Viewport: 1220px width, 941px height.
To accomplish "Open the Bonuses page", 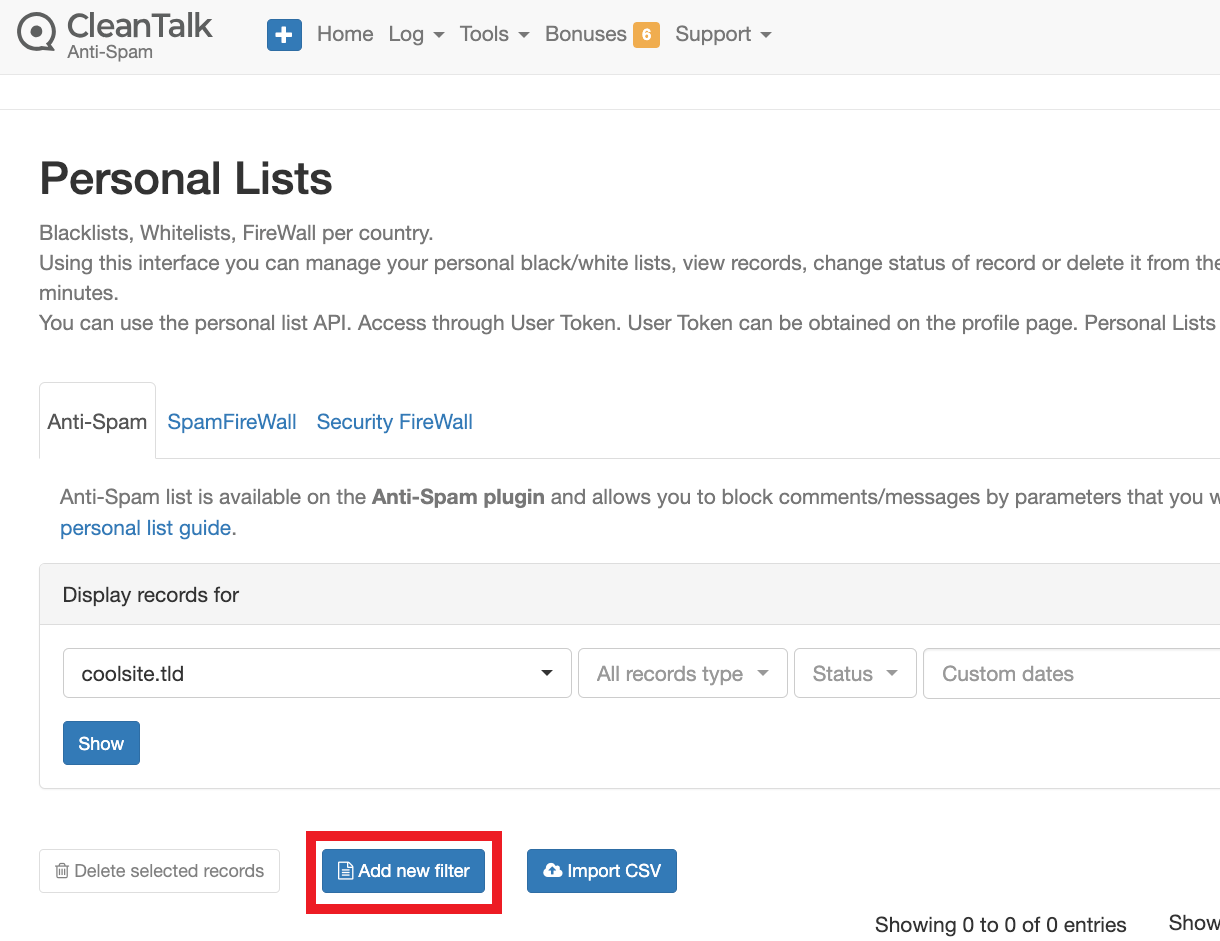I will [x=587, y=34].
